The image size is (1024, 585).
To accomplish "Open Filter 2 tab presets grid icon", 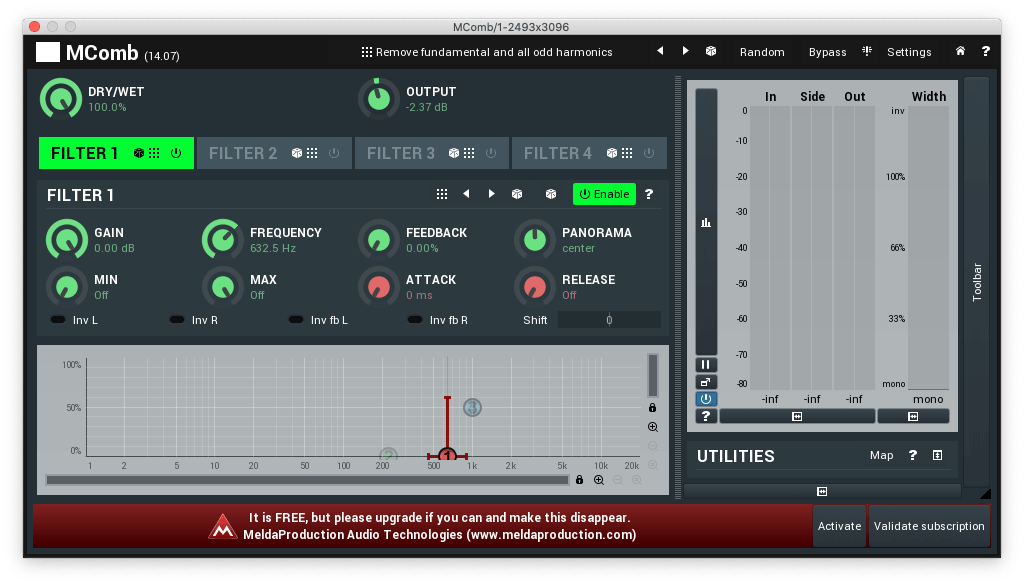I will pos(312,153).
